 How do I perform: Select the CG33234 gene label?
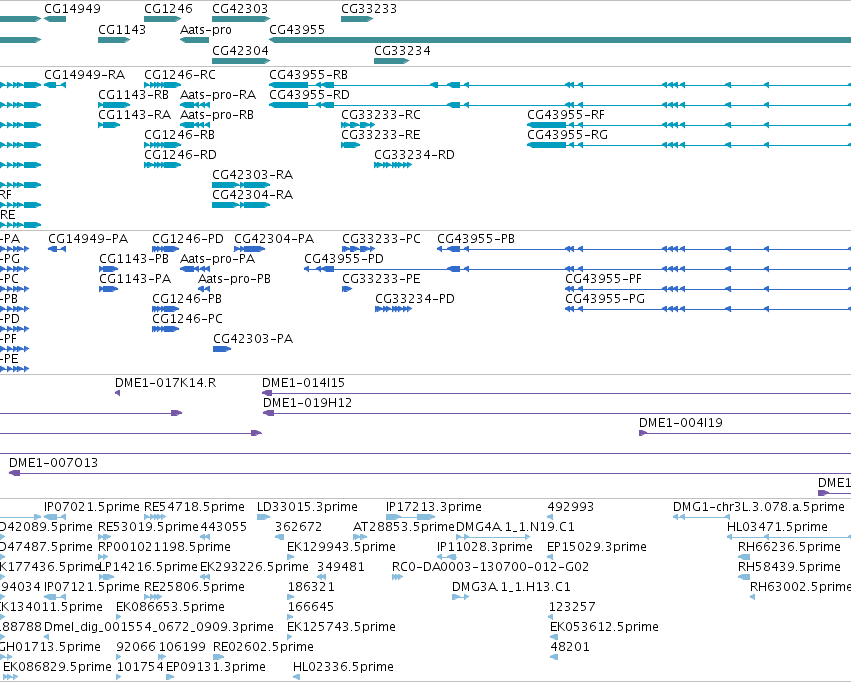(x=402, y=50)
